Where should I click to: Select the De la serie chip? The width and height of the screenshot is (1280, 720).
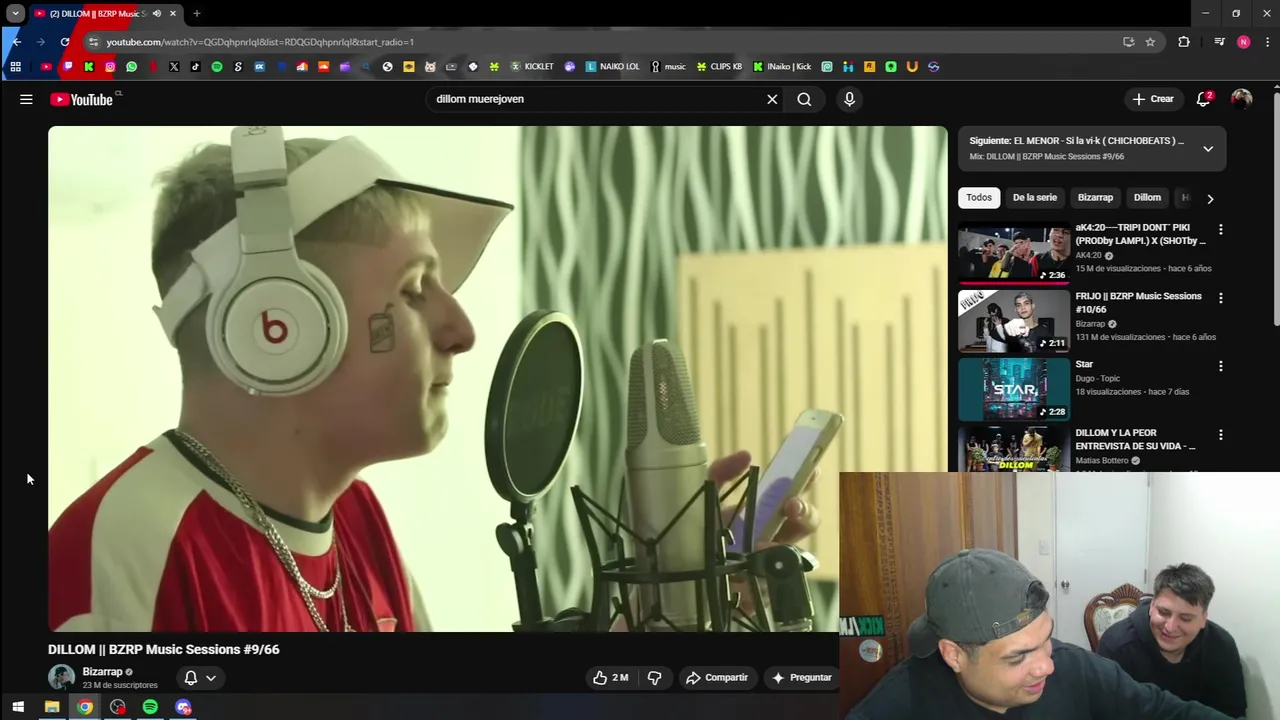[x=1034, y=197]
